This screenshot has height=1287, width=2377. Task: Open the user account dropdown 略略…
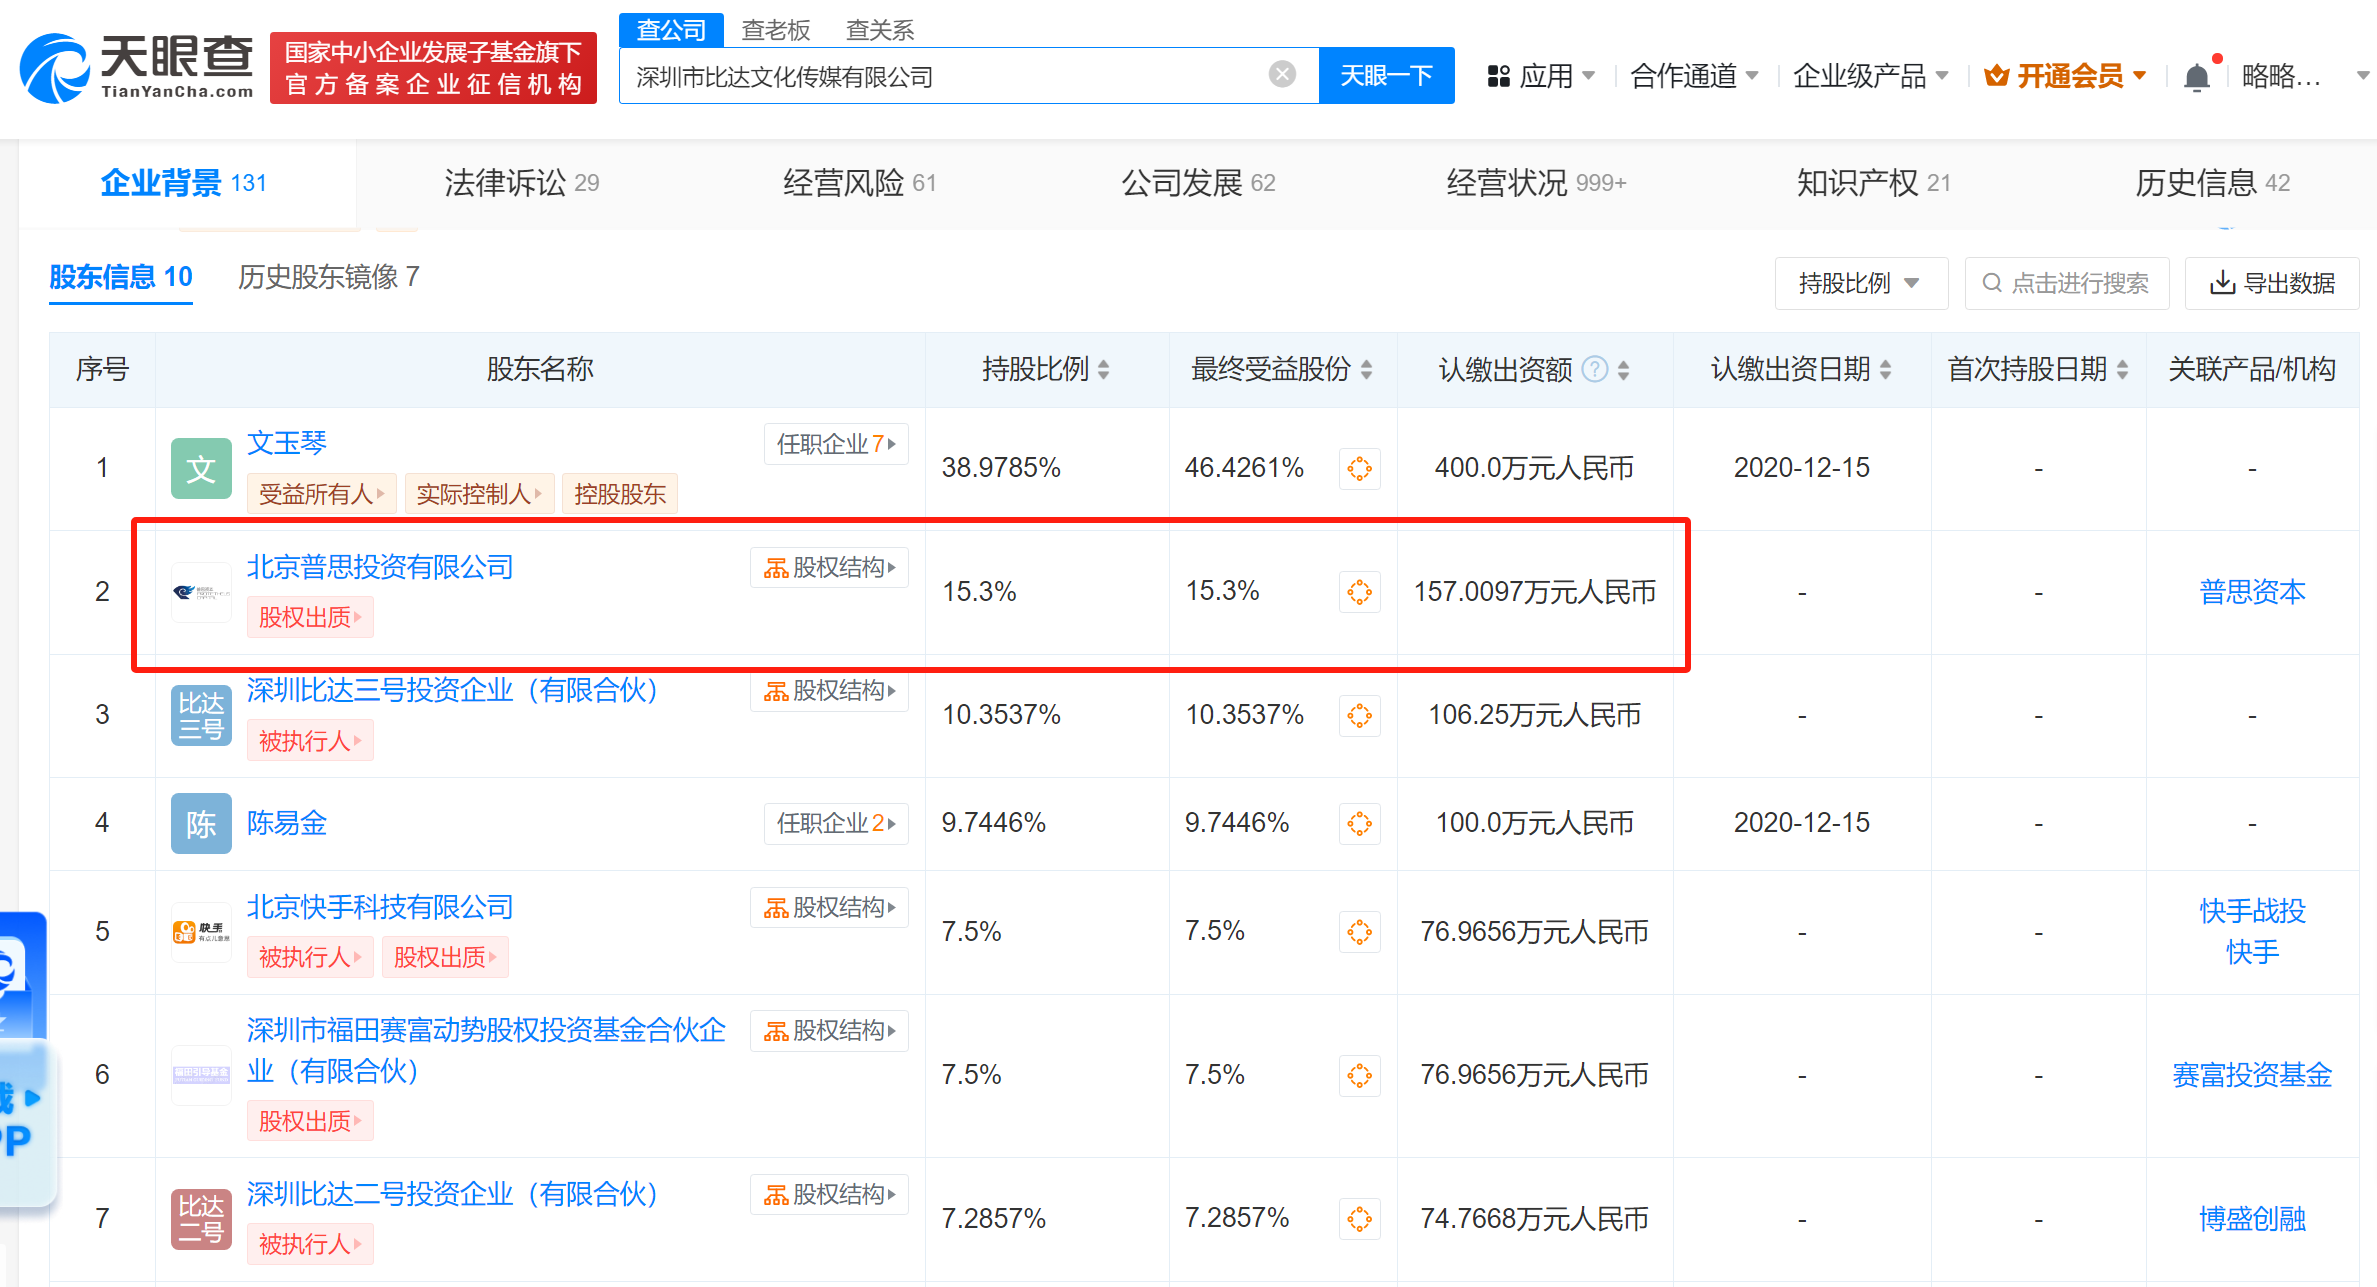2363,76
